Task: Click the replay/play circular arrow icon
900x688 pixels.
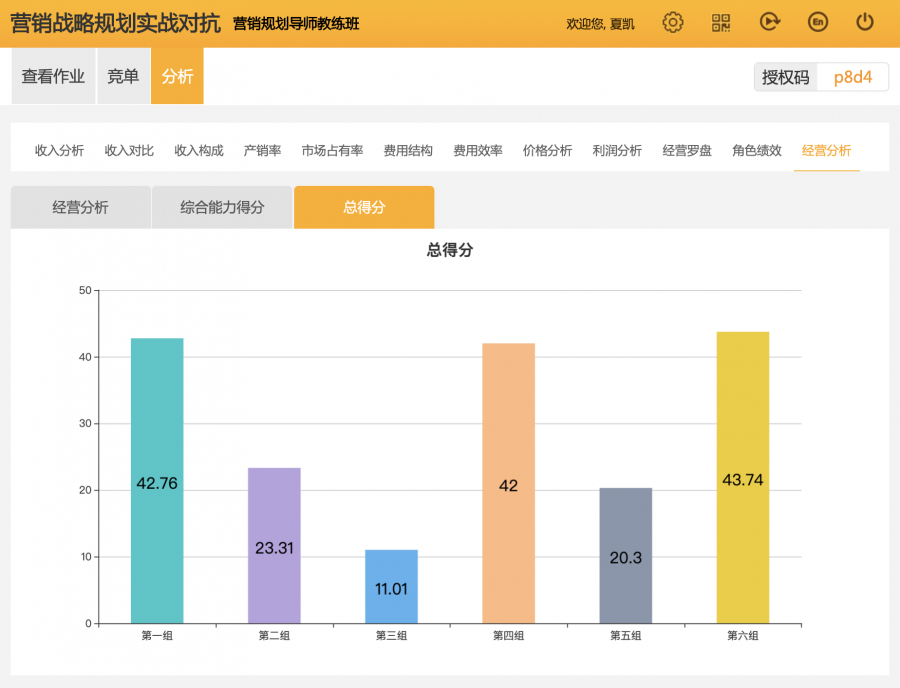Action: (769, 23)
